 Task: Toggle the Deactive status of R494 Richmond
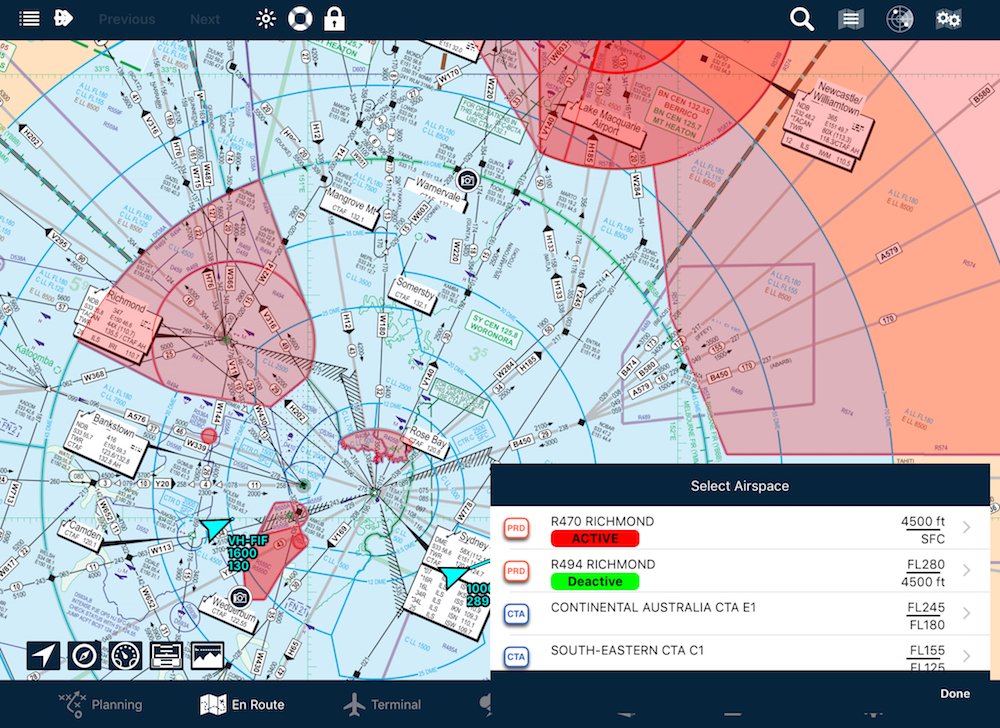[x=595, y=581]
